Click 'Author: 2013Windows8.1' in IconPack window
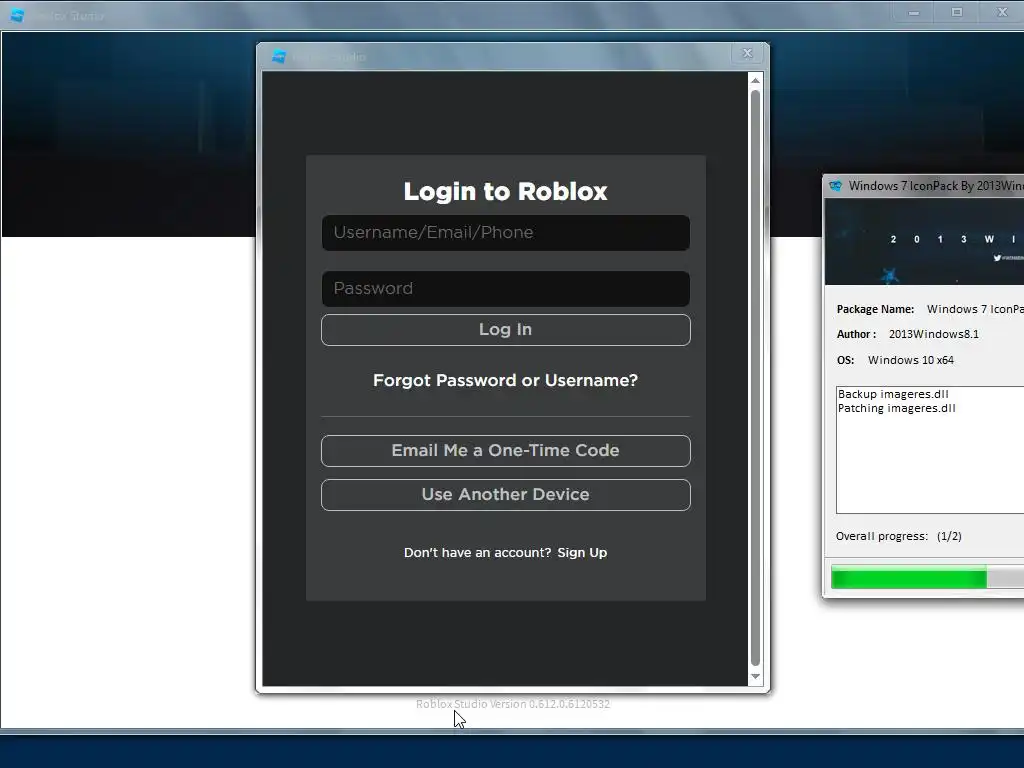 click(x=908, y=334)
